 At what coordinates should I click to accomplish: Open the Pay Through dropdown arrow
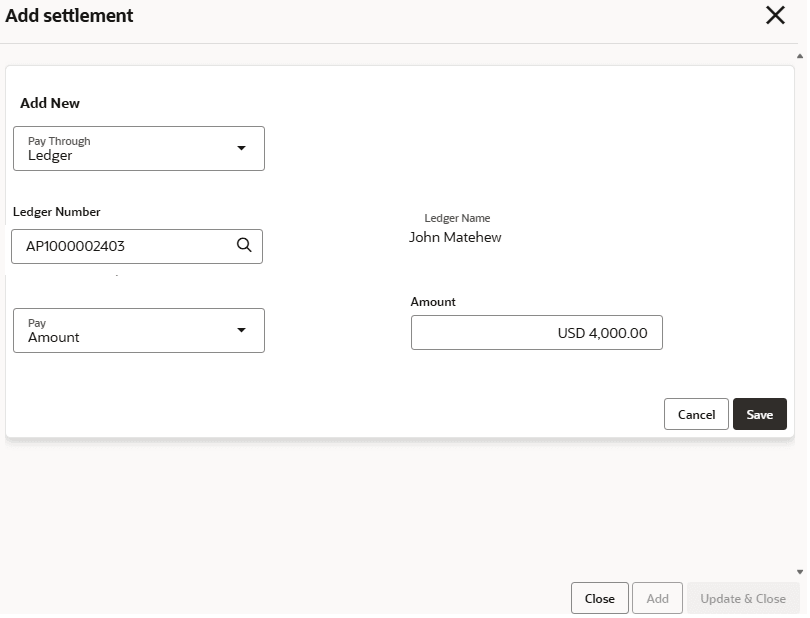tap(241, 148)
